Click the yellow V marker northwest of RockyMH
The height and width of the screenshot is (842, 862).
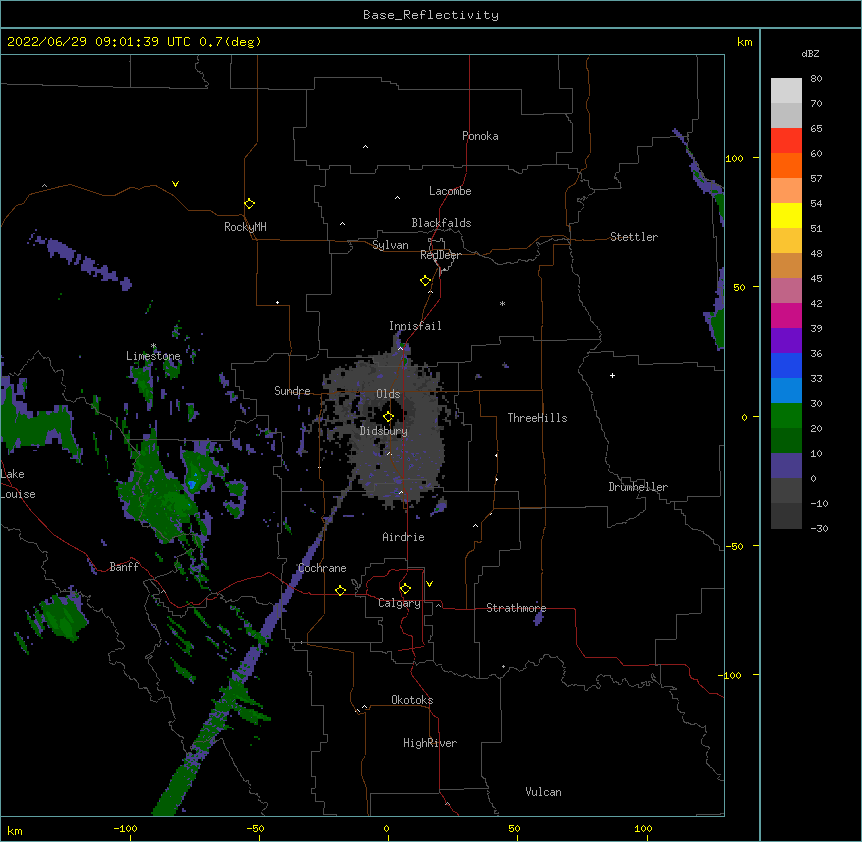175,184
